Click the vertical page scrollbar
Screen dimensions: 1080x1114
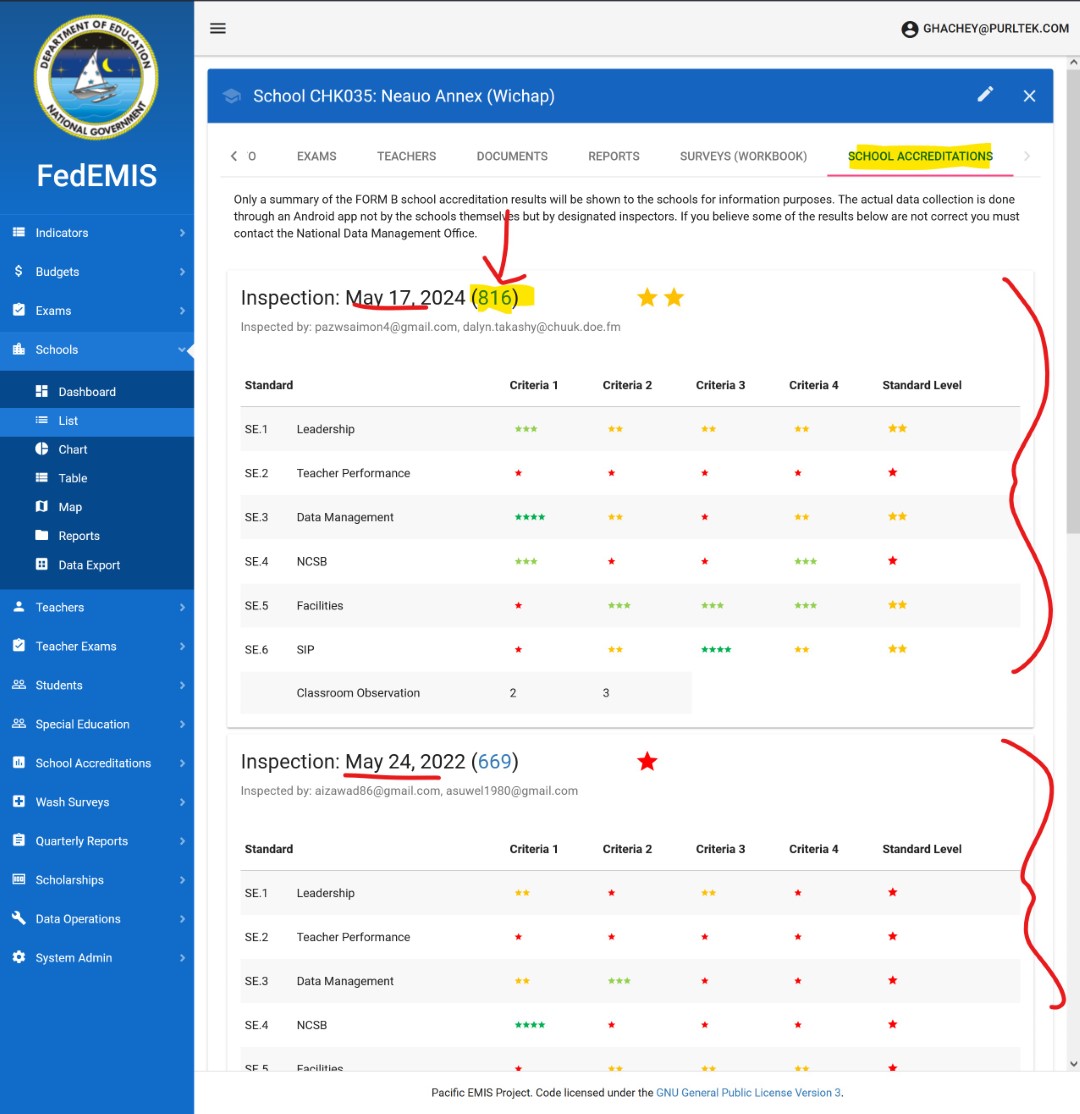(x=1073, y=300)
